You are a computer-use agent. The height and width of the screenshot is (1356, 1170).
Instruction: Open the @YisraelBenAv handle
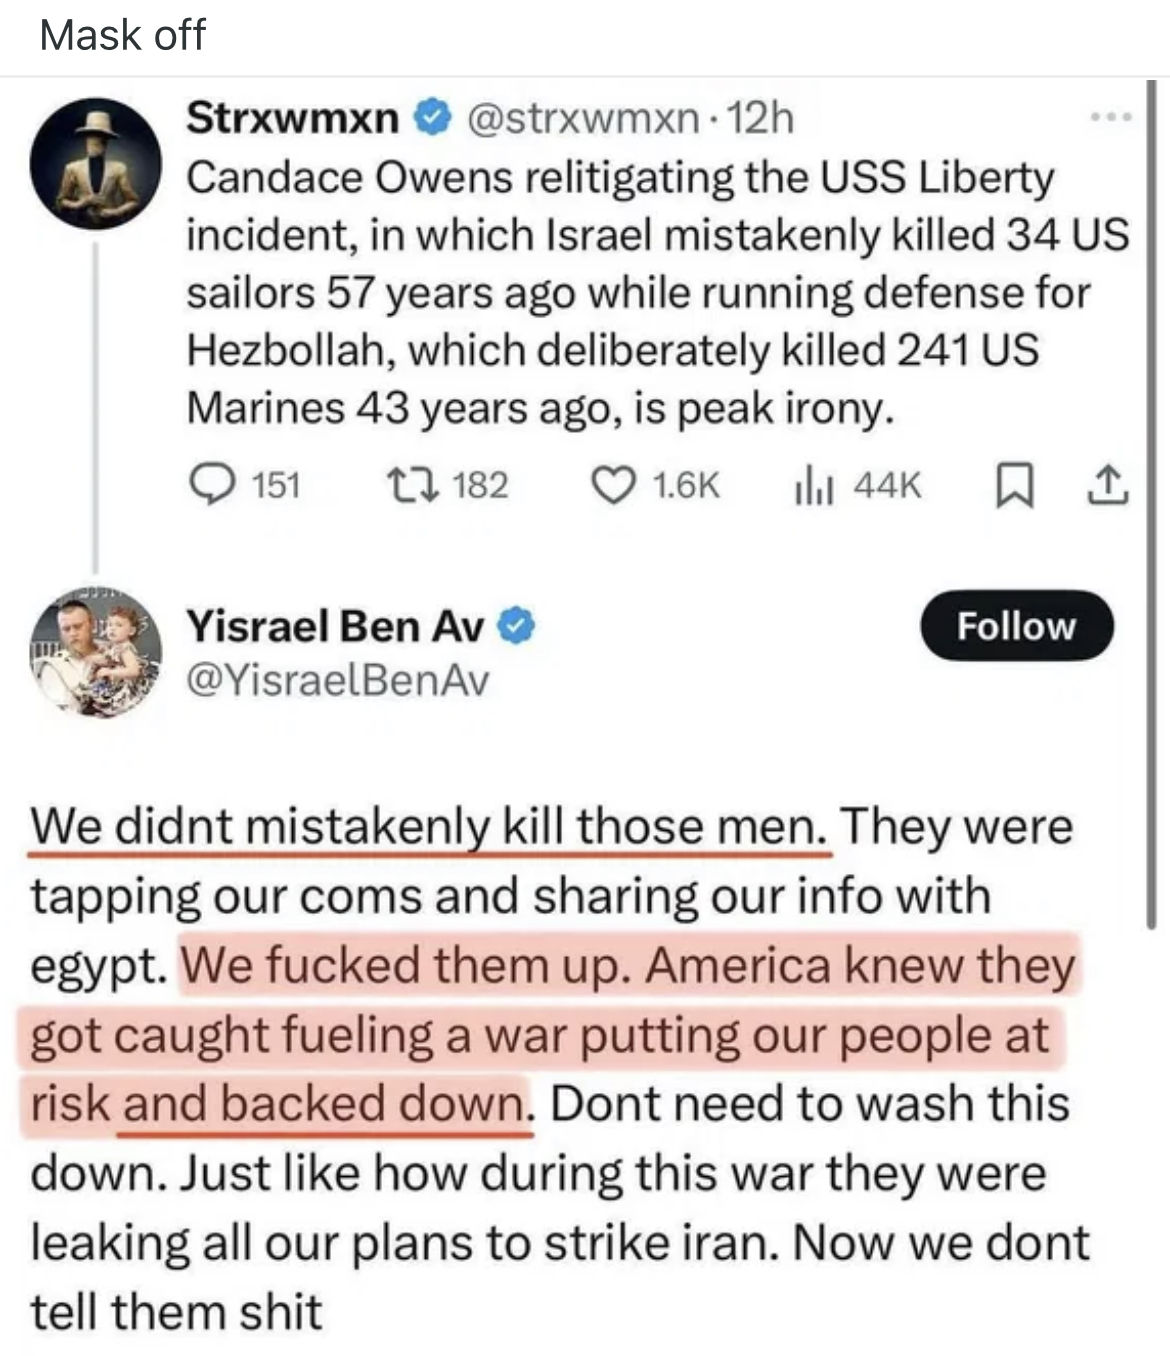click(x=338, y=680)
